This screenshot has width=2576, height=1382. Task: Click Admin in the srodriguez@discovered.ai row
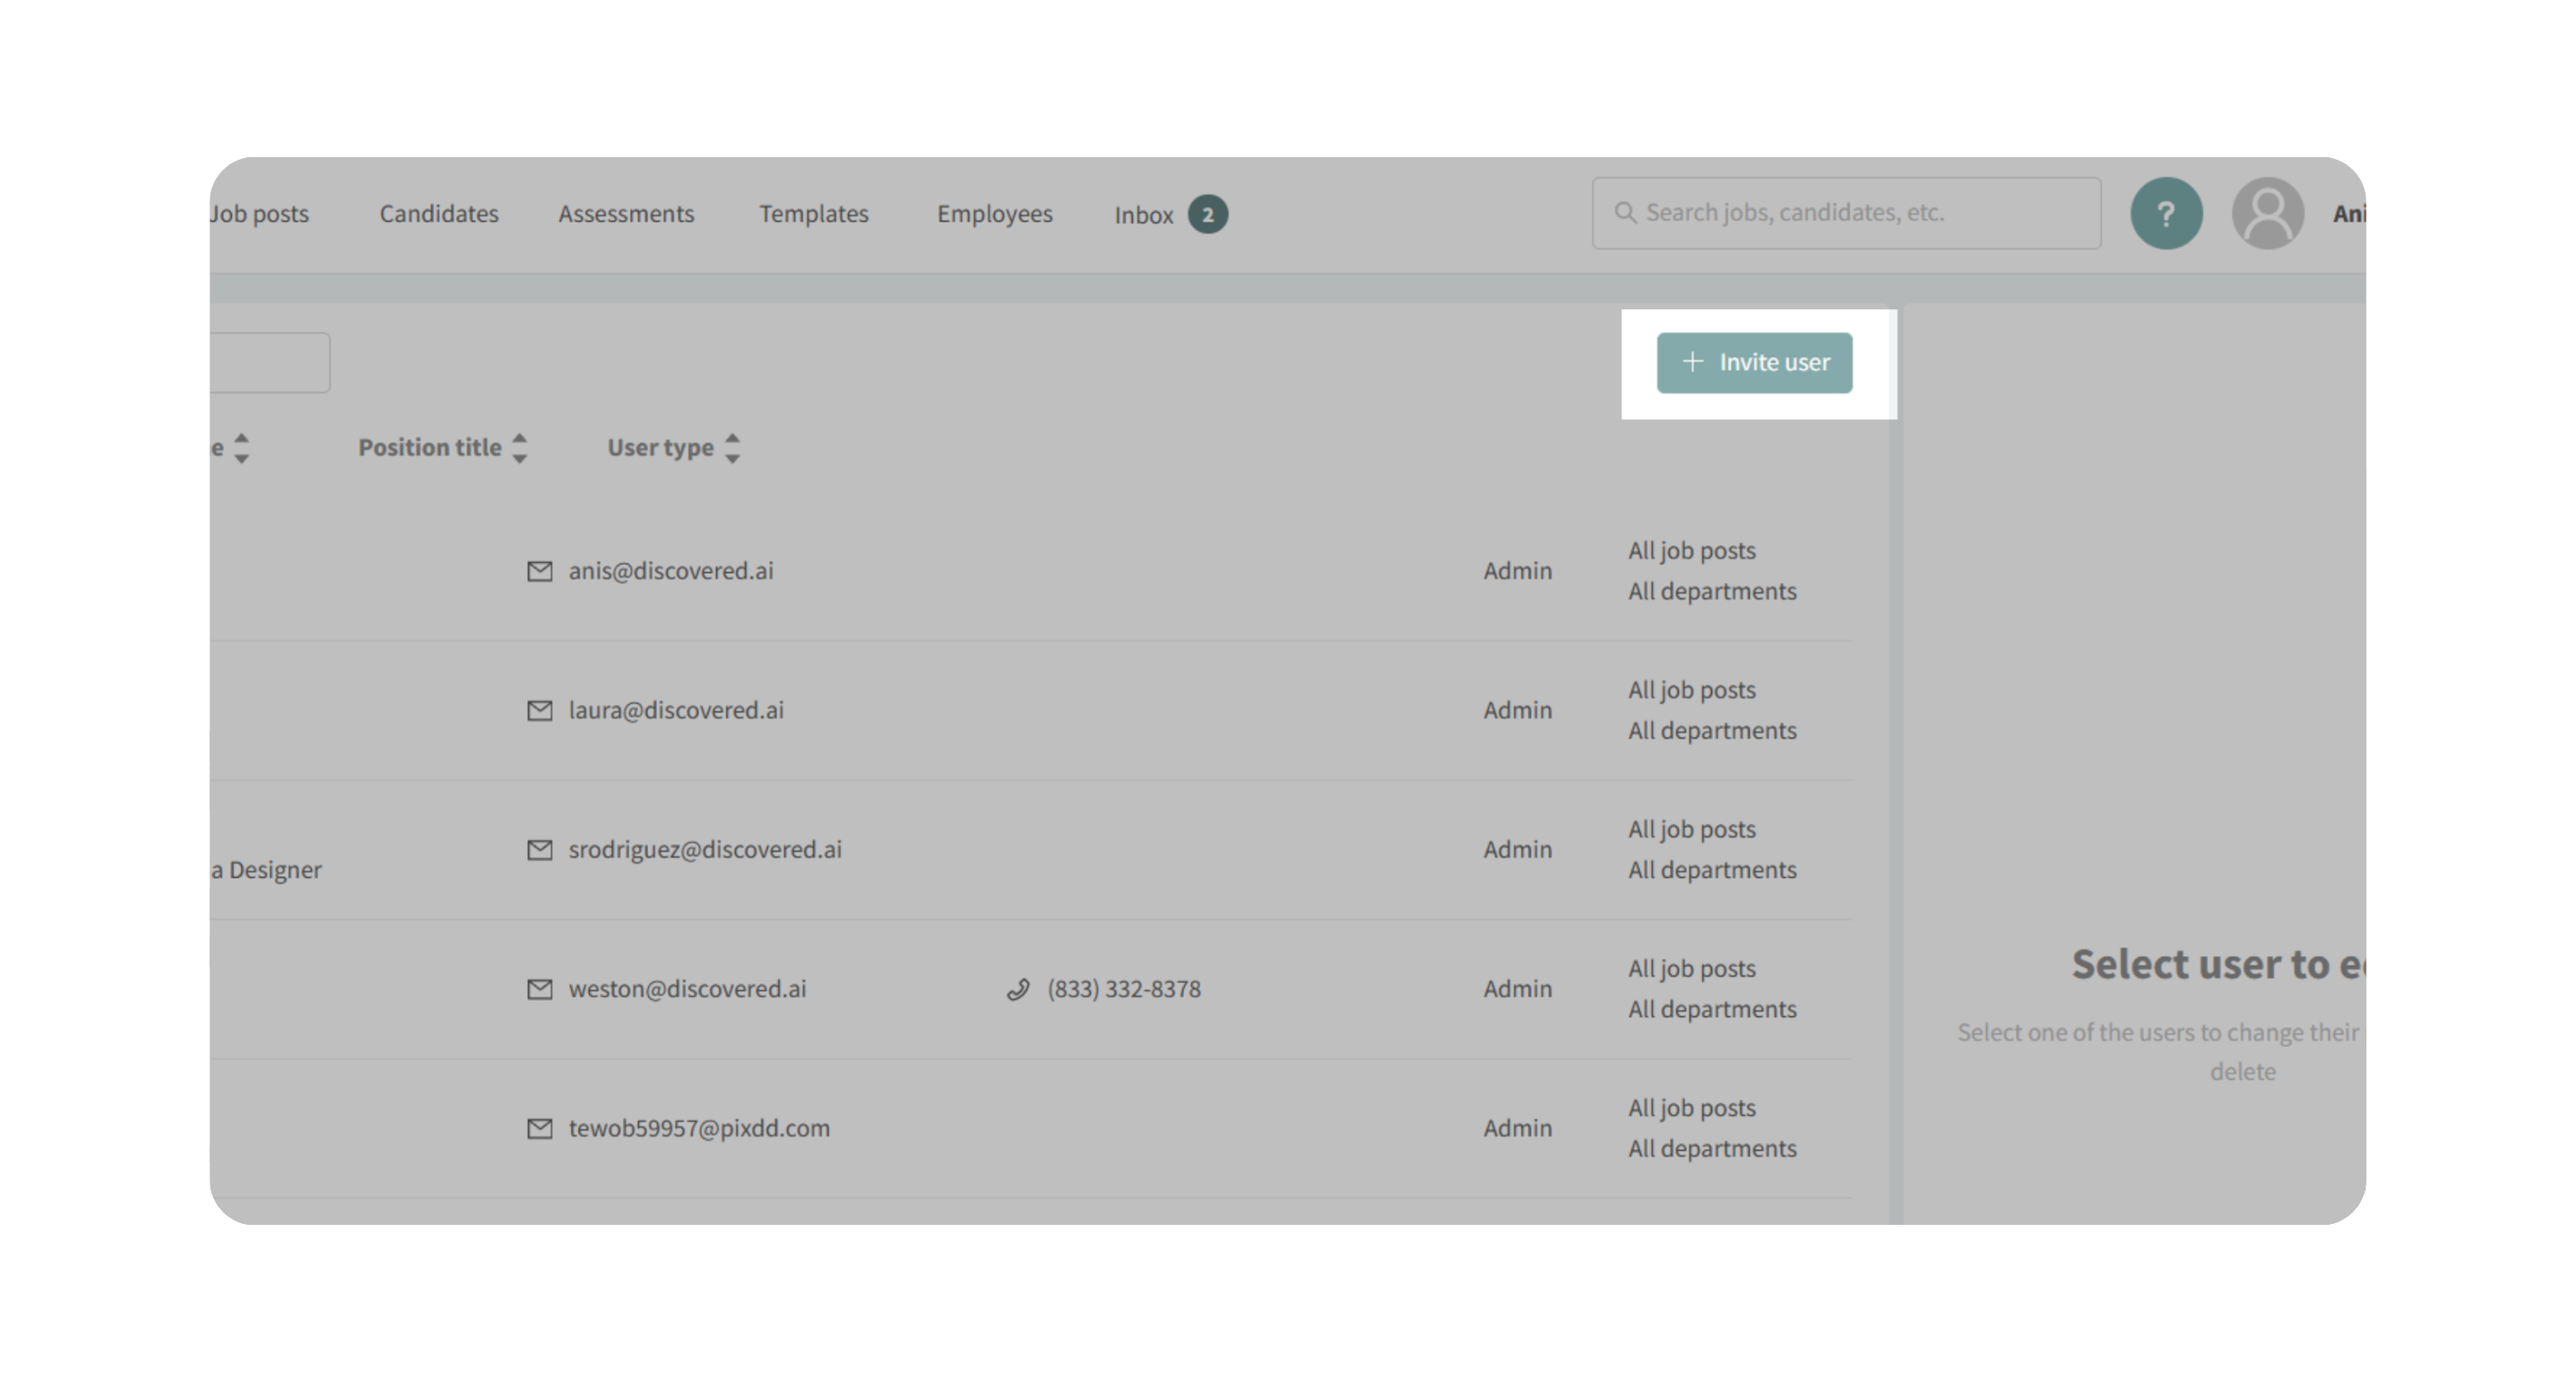pos(1517,849)
